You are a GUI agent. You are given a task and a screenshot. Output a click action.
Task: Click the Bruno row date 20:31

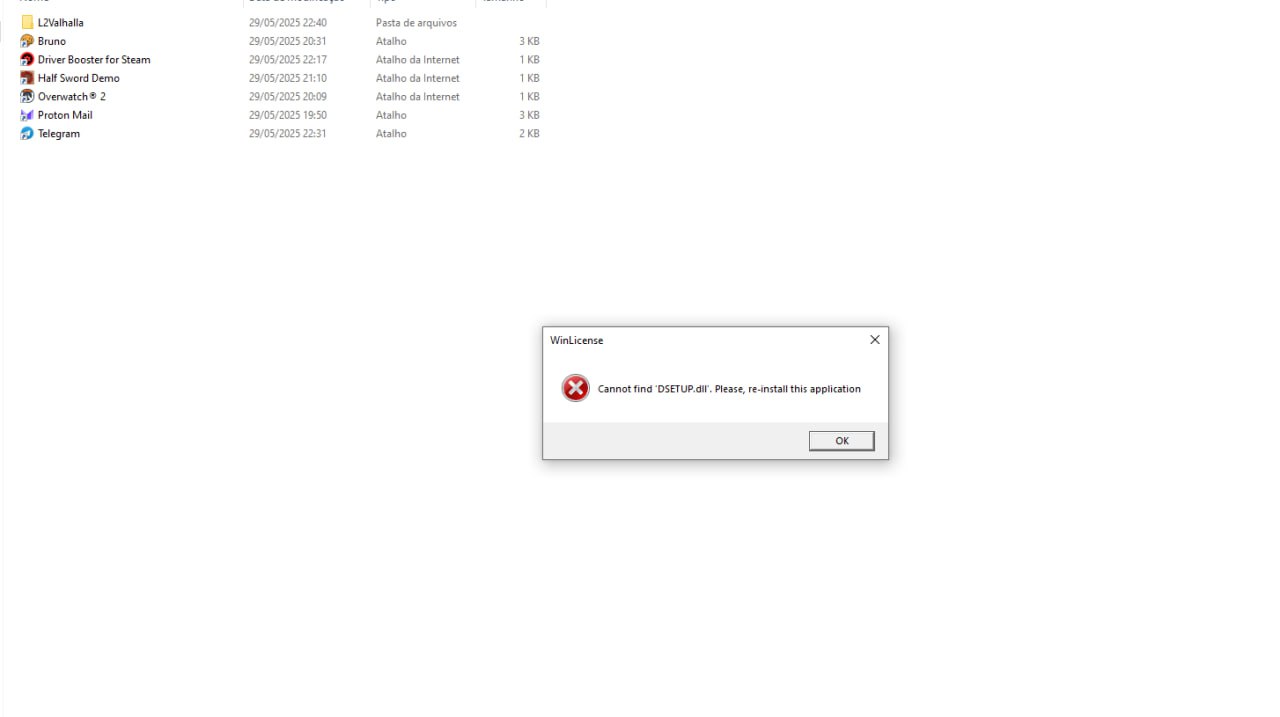pos(288,41)
